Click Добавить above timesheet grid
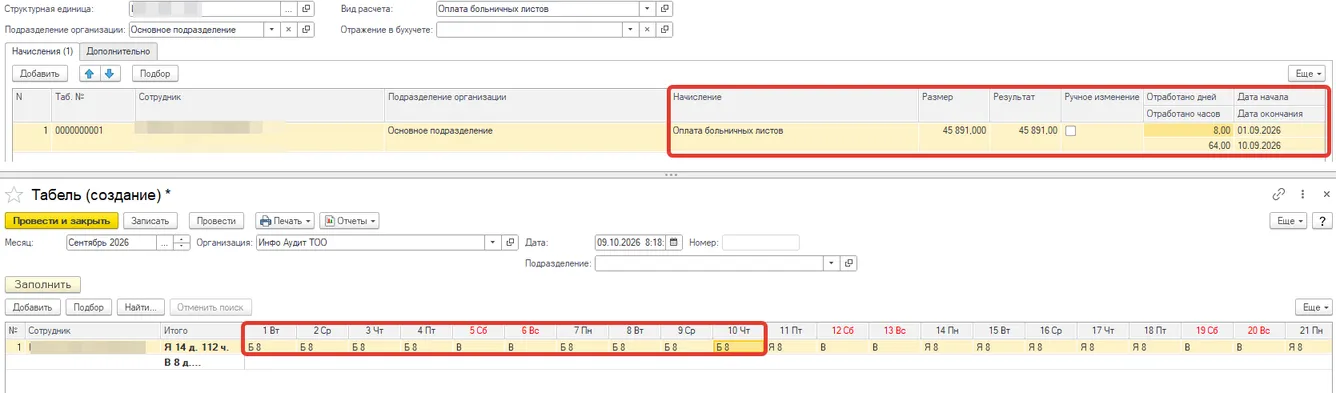Screen dimensions: 1336x393 click(x=33, y=307)
